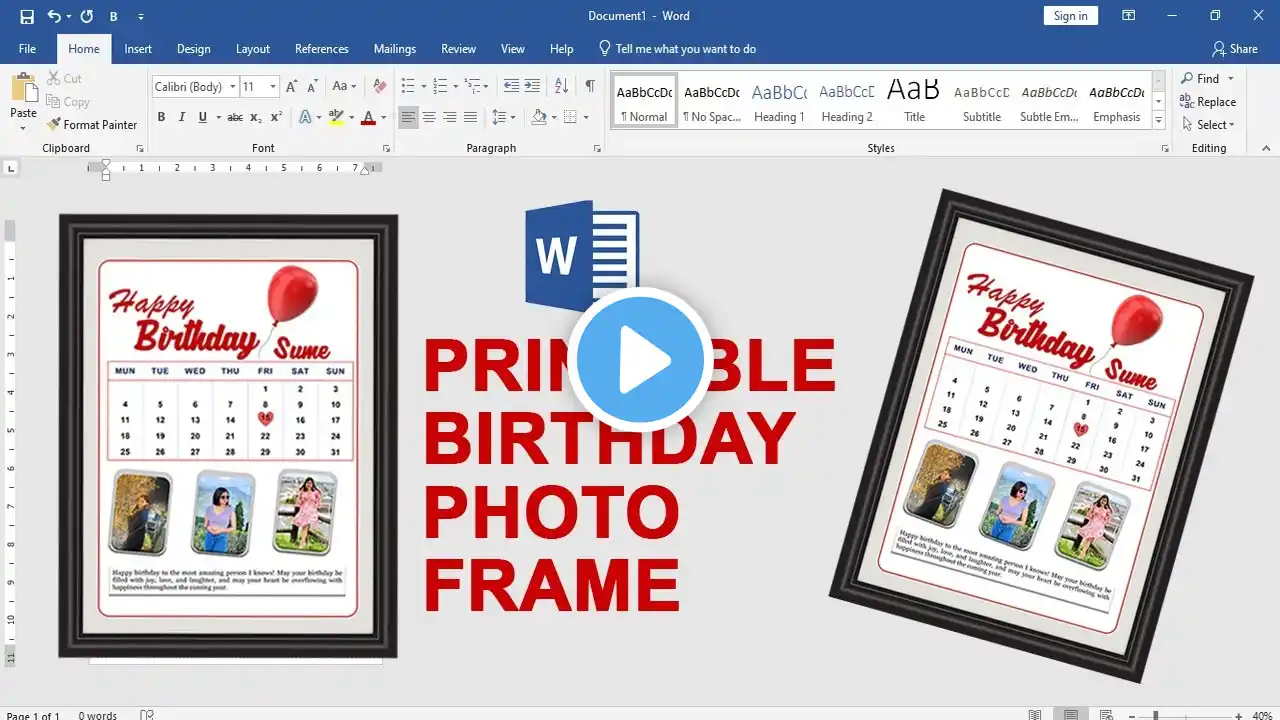
Task: Open the font size dropdown
Action: click(x=273, y=87)
